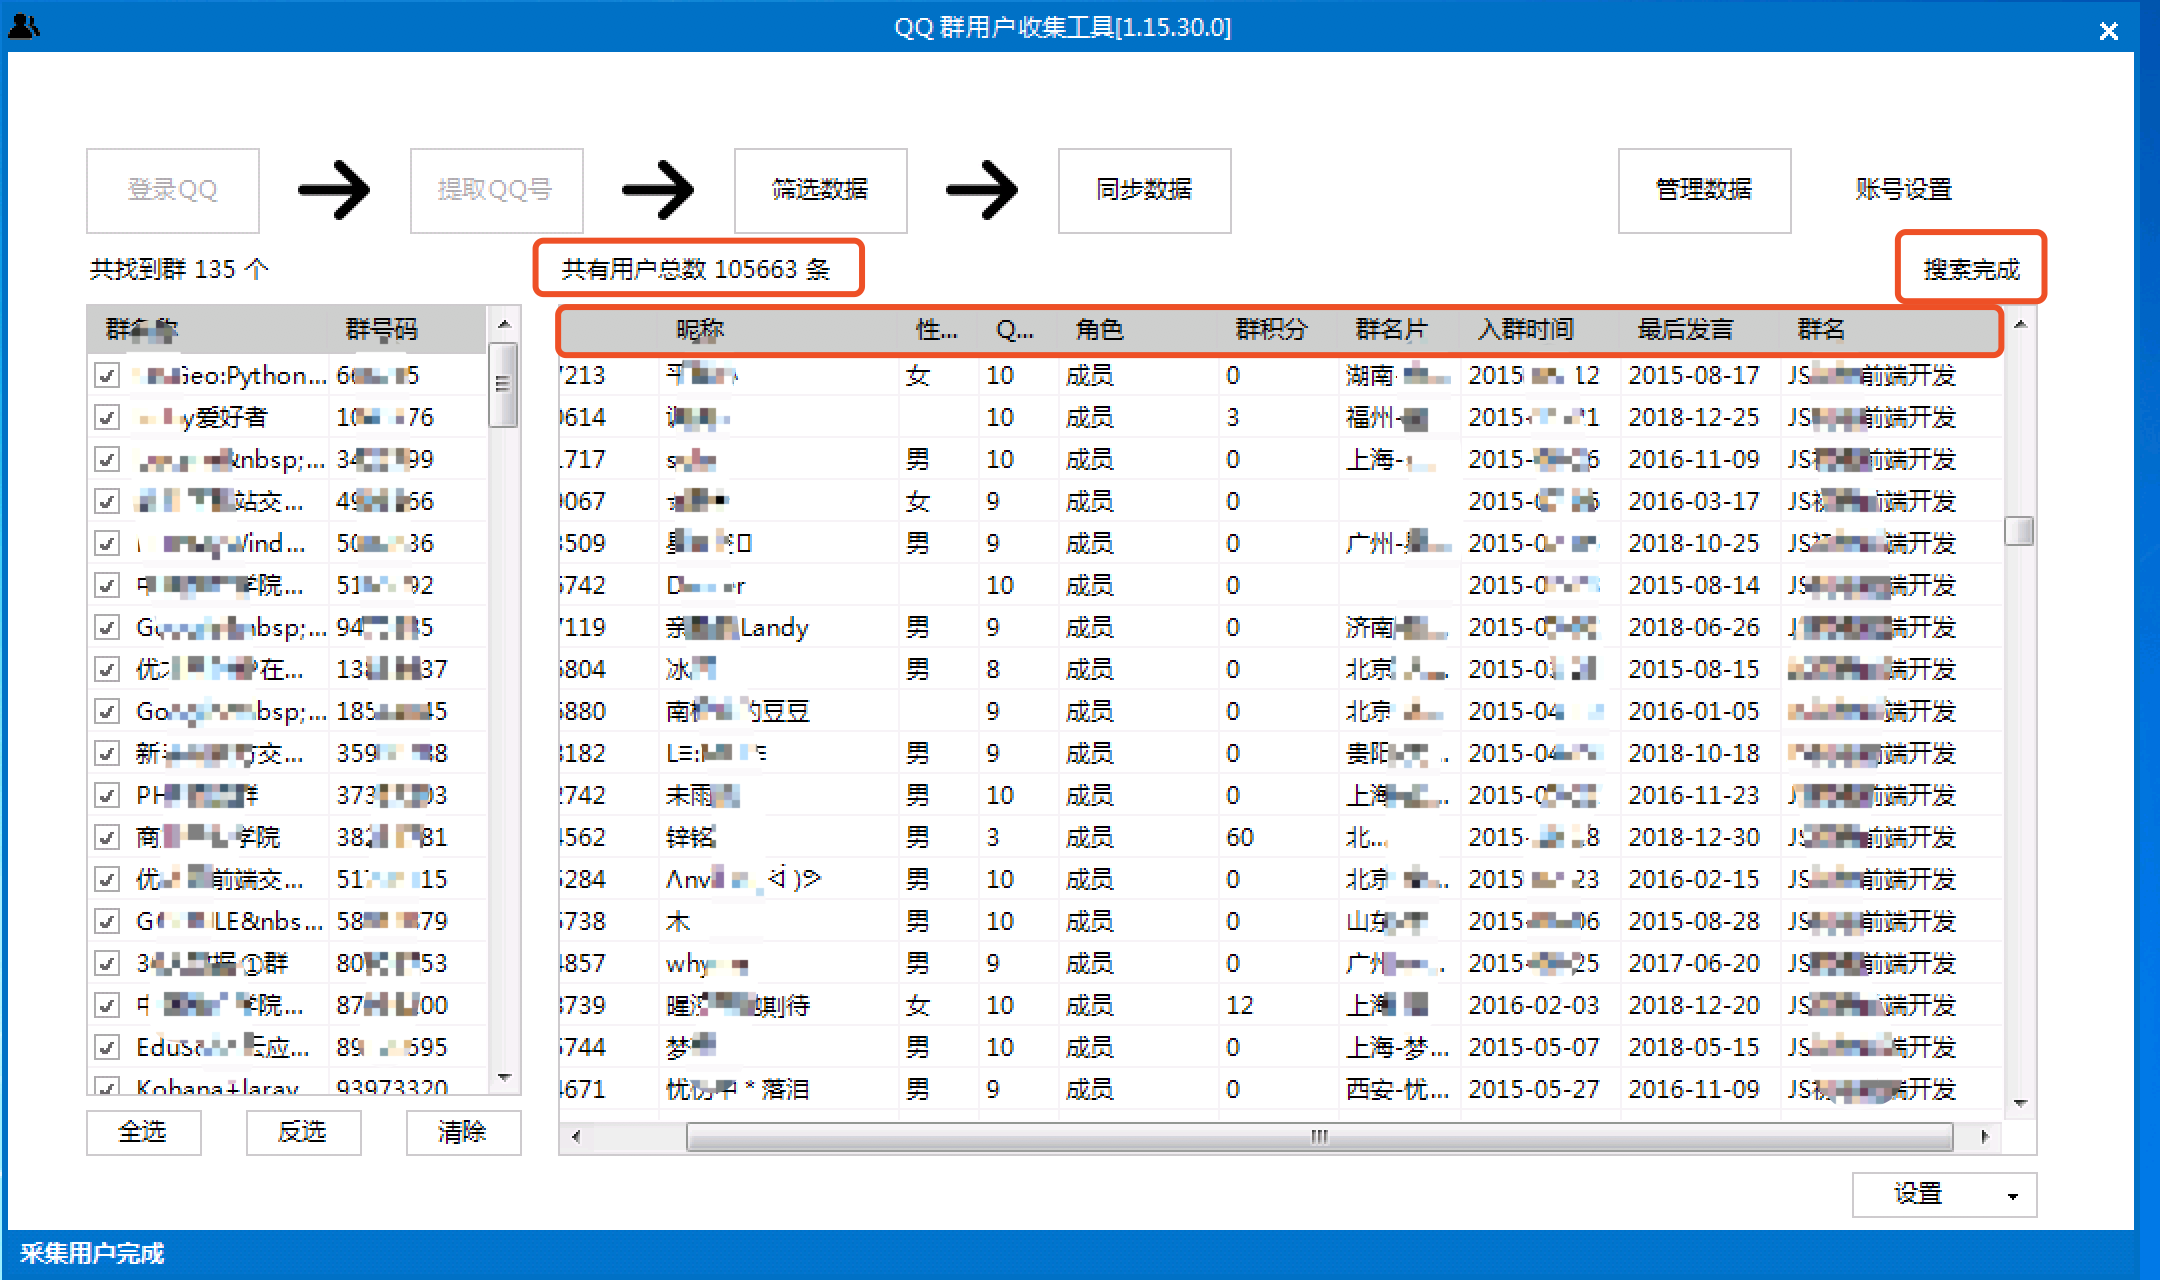The width and height of the screenshot is (2160, 1280).
Task: Select the user row with nickname 锌铭
Action: point(690,838)
